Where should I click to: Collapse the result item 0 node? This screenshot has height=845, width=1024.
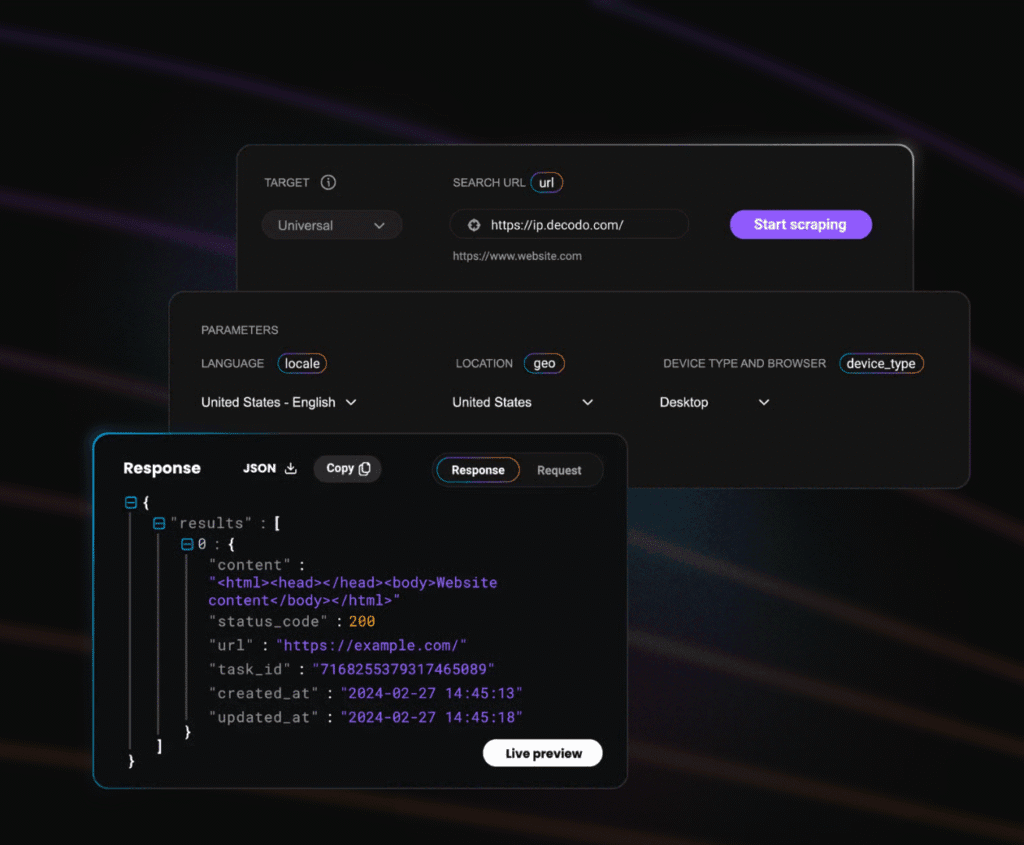click(187, 544)
